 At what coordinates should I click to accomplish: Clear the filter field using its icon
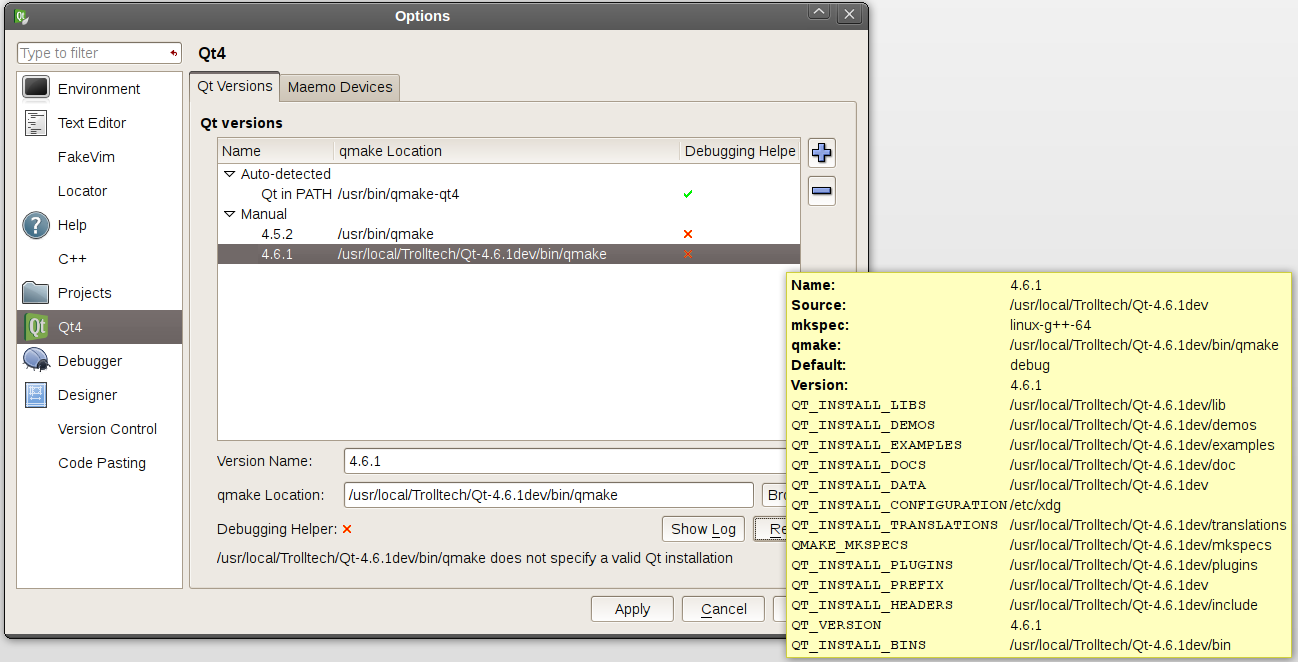[x=174, y=53]
